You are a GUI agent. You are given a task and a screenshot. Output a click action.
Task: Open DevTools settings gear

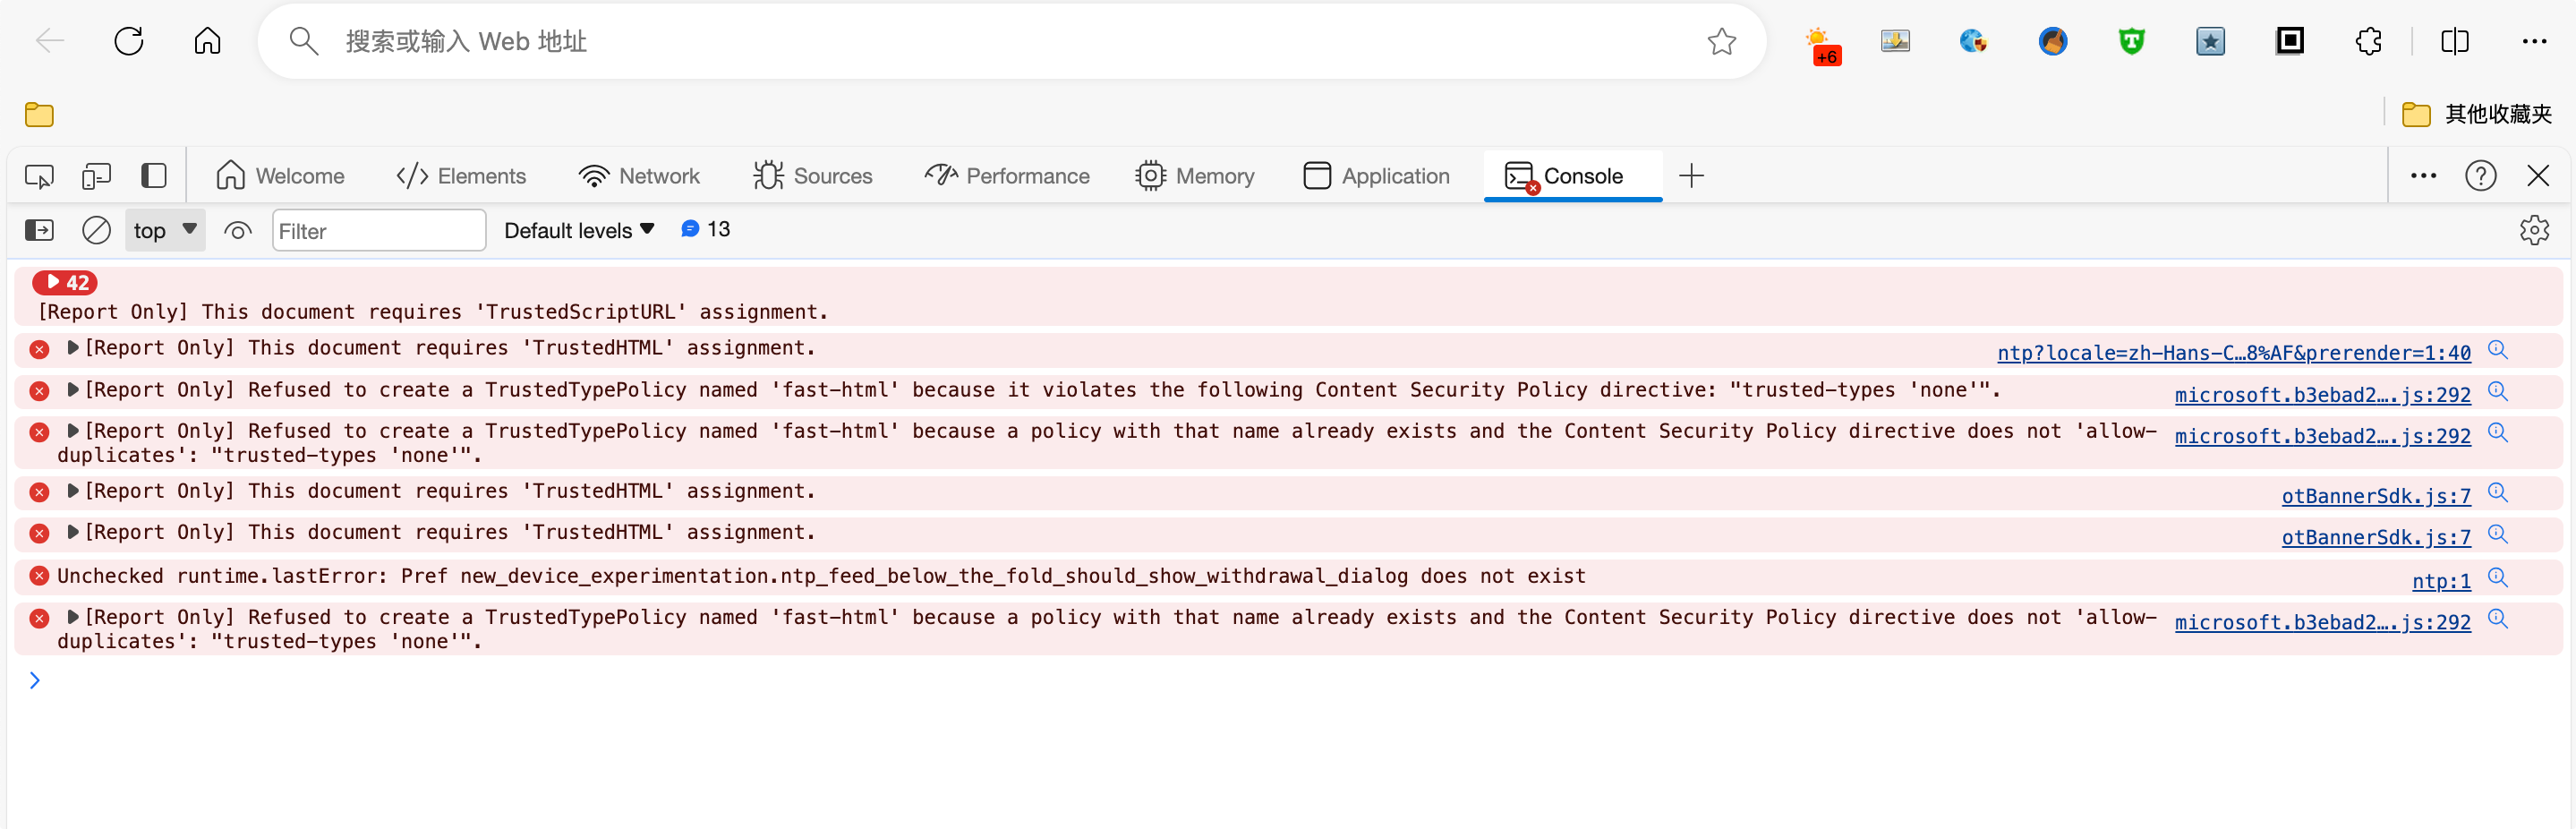coord(2536,229)
